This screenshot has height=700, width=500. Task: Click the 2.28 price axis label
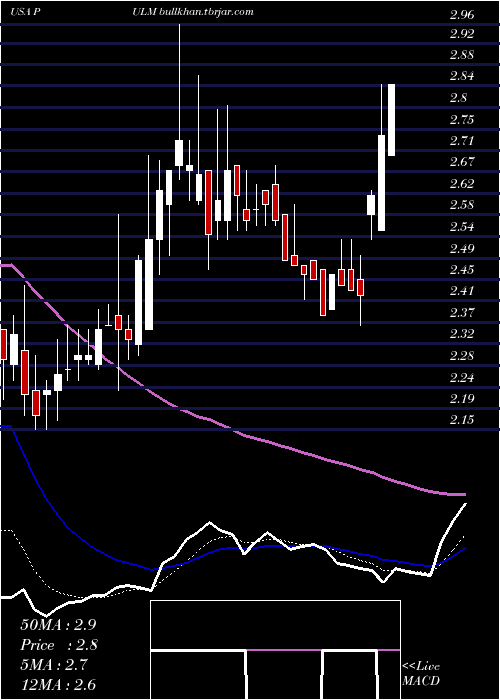462,356
